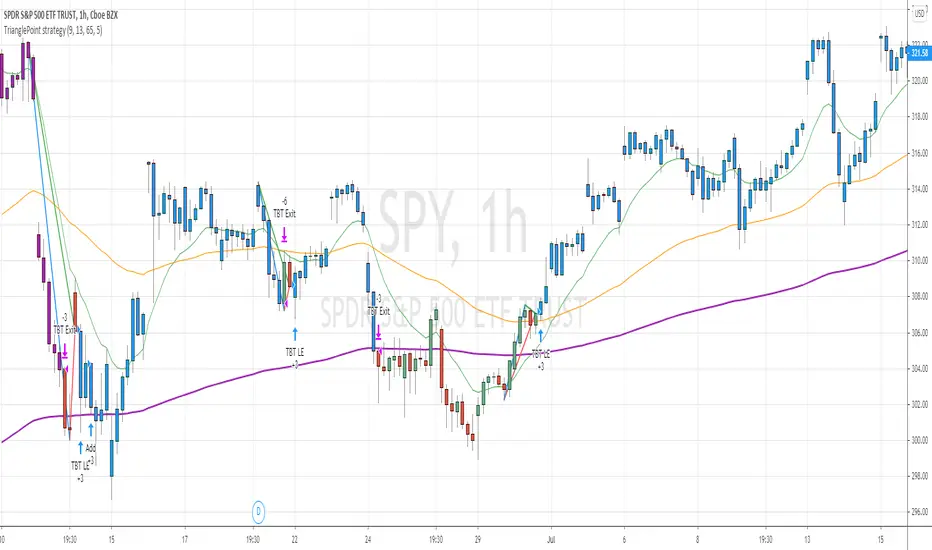Click the blue entry arrow above Add label
The image size is (932, 550).
pos(91,429)
